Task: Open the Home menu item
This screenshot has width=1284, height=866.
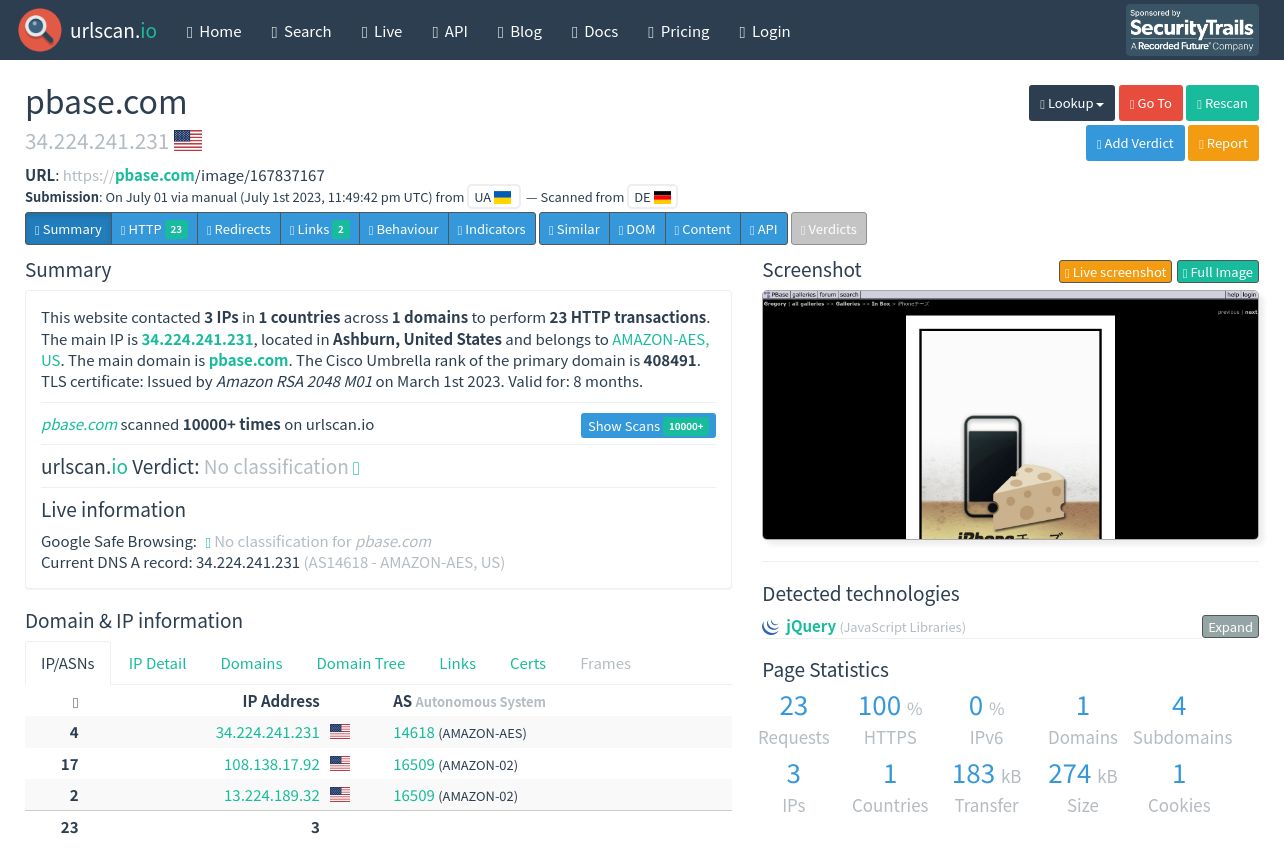Action: pos(214,31)
